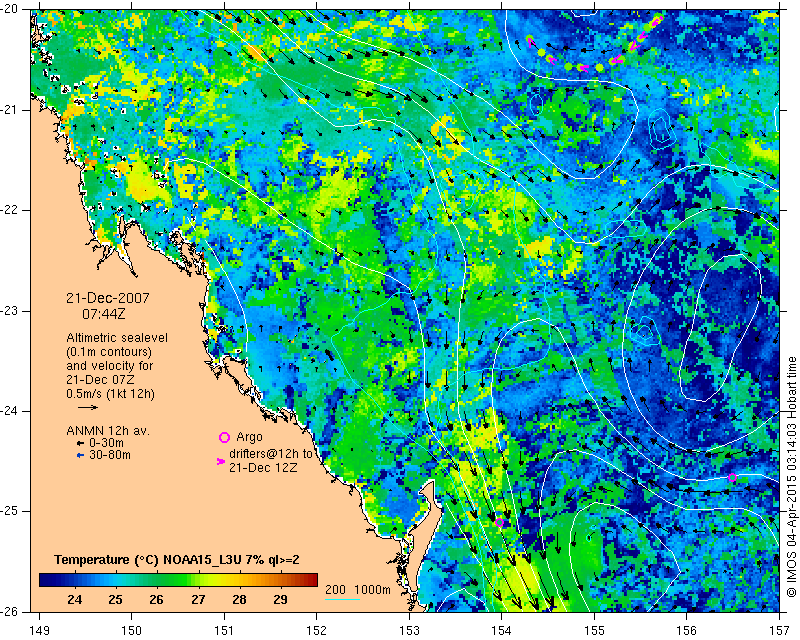Click the "-20" latitude axis label
Viewport: 800px width, 640px height.
(x=9, y=9)
